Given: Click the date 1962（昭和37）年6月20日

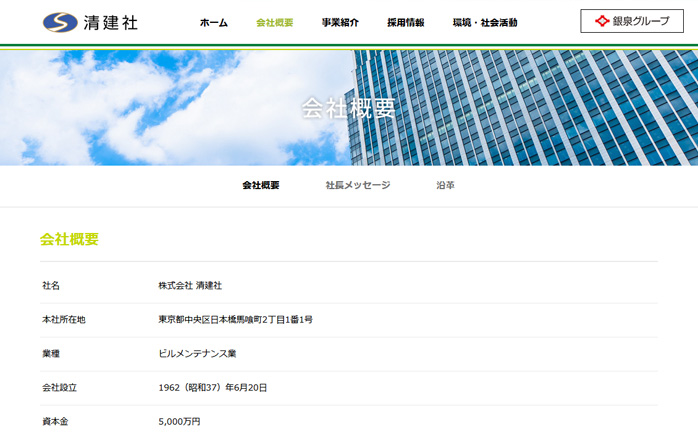Looking at the screenshot, I should (x=213, y=388).
